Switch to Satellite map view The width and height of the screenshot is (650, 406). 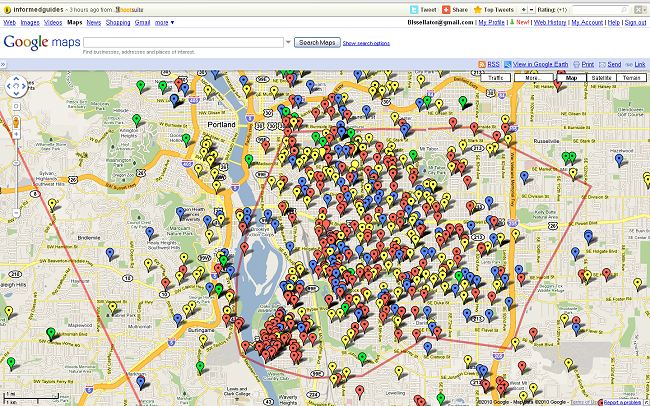pos(601,77)
